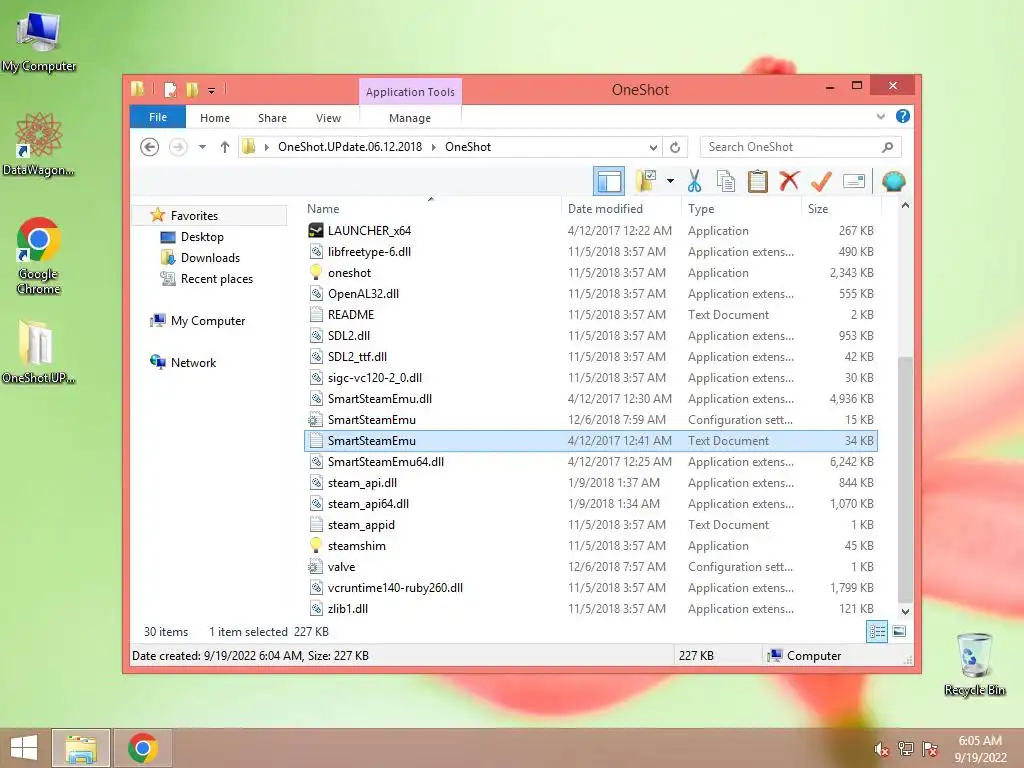Select Network in navigation pane

click(x=193, y=362)
